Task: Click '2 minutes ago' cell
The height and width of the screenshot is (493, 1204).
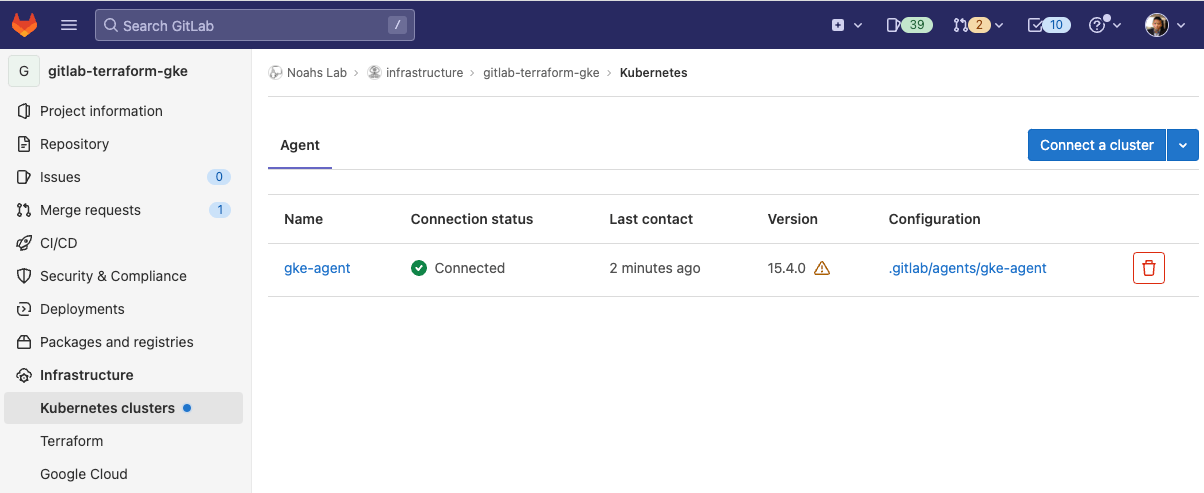Action: (655, 268)
